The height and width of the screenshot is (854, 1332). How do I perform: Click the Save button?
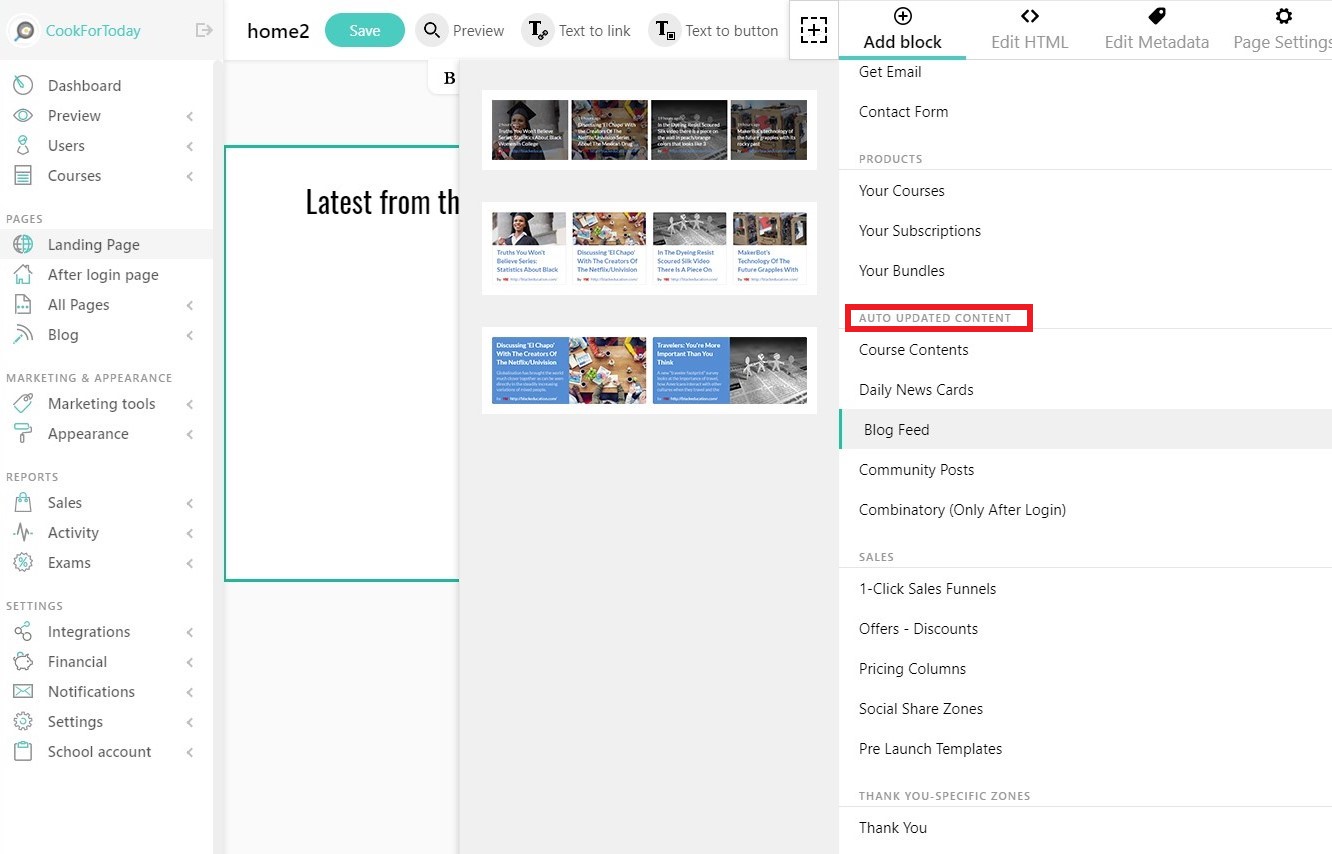(365, 30)
